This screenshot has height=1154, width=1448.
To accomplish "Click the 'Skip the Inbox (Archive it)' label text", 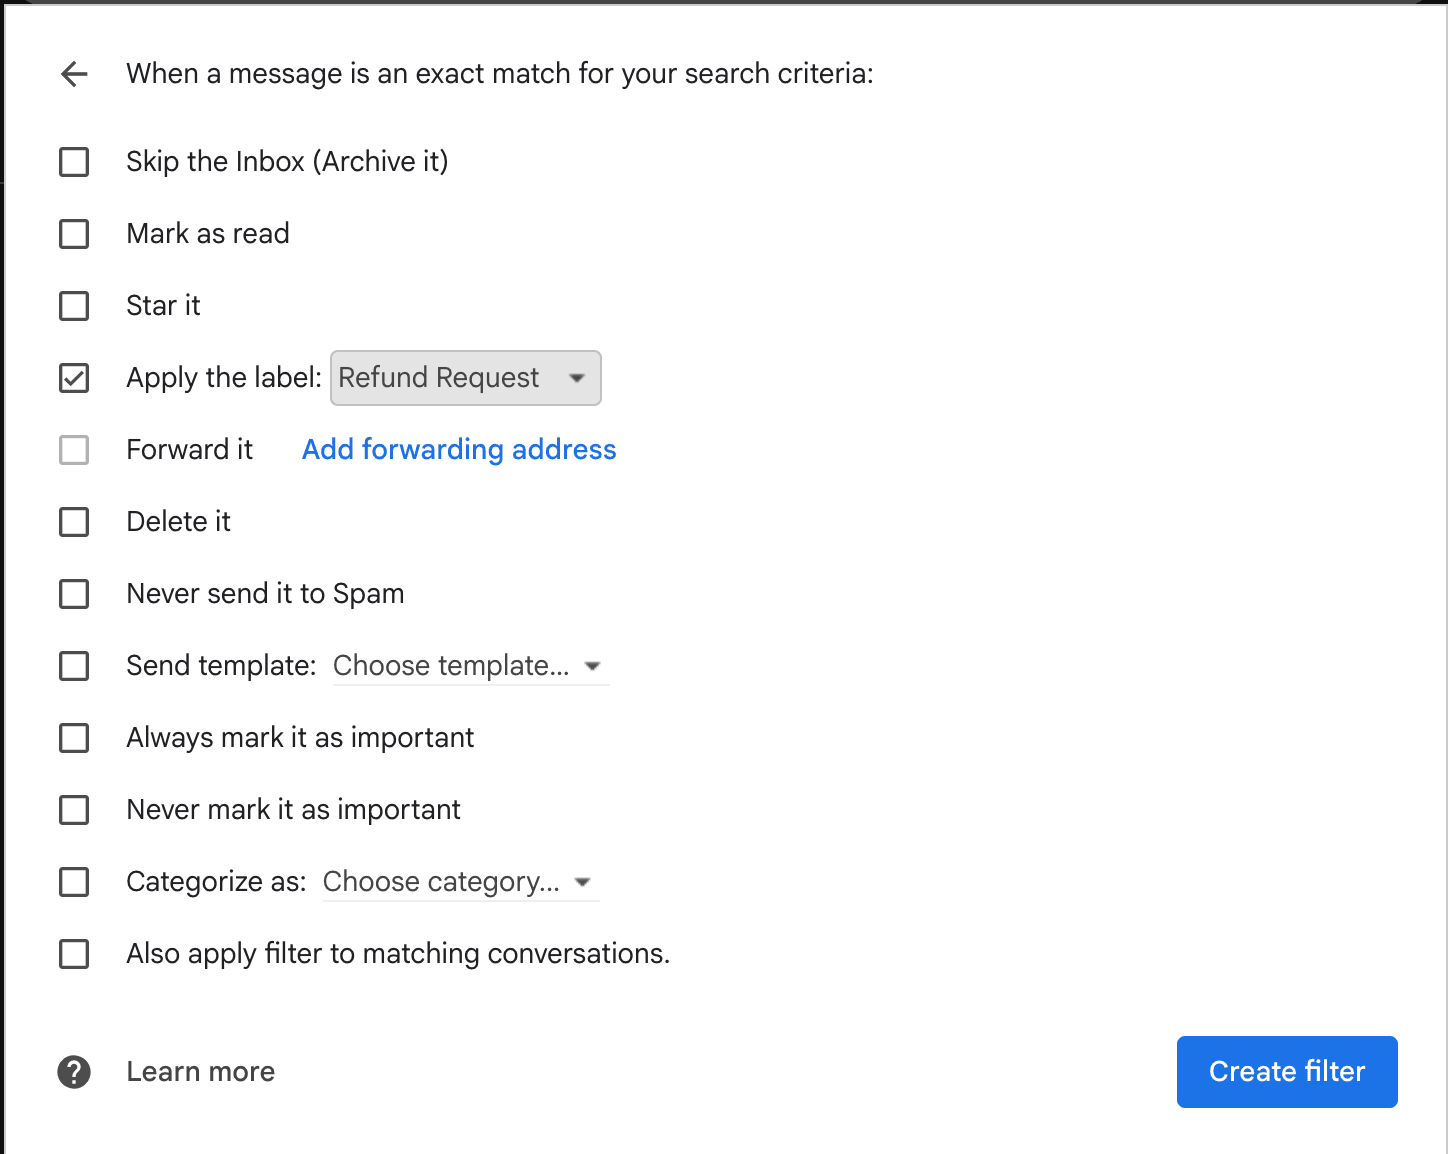I will click(x=287, y=162).
